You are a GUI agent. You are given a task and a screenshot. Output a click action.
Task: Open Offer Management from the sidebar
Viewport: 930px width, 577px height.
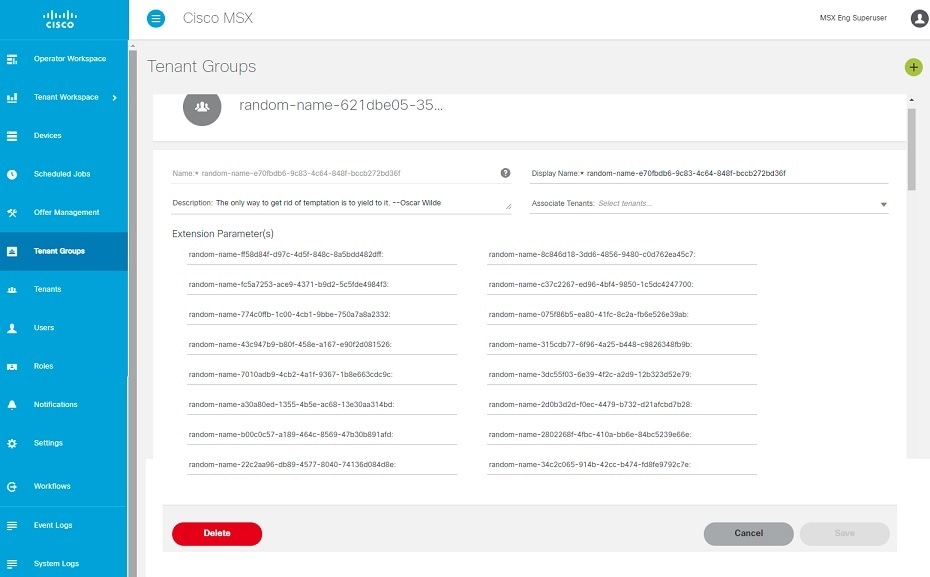[64, 212]
